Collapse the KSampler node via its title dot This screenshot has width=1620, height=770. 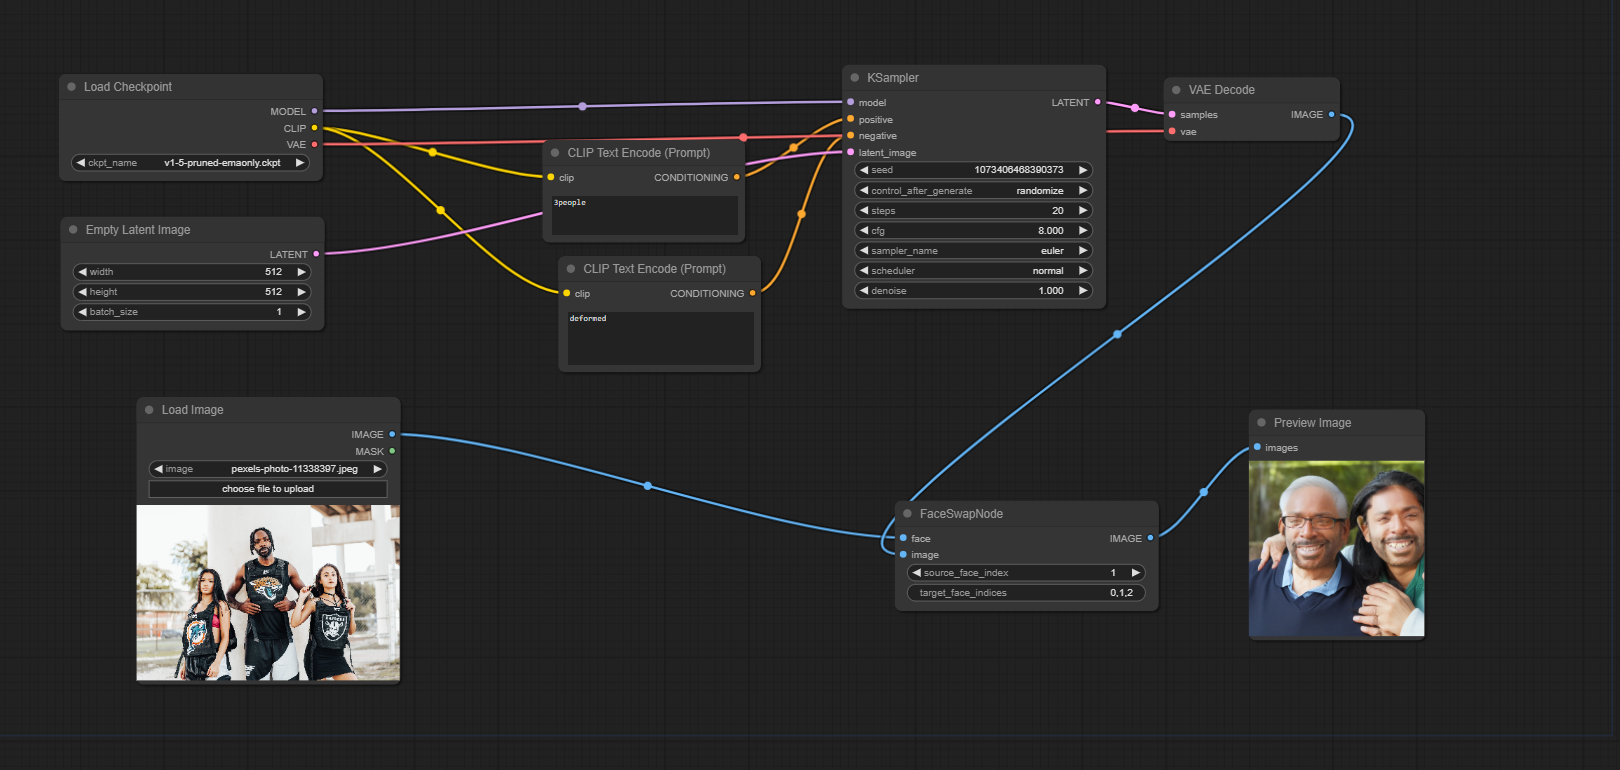point(855,78)
